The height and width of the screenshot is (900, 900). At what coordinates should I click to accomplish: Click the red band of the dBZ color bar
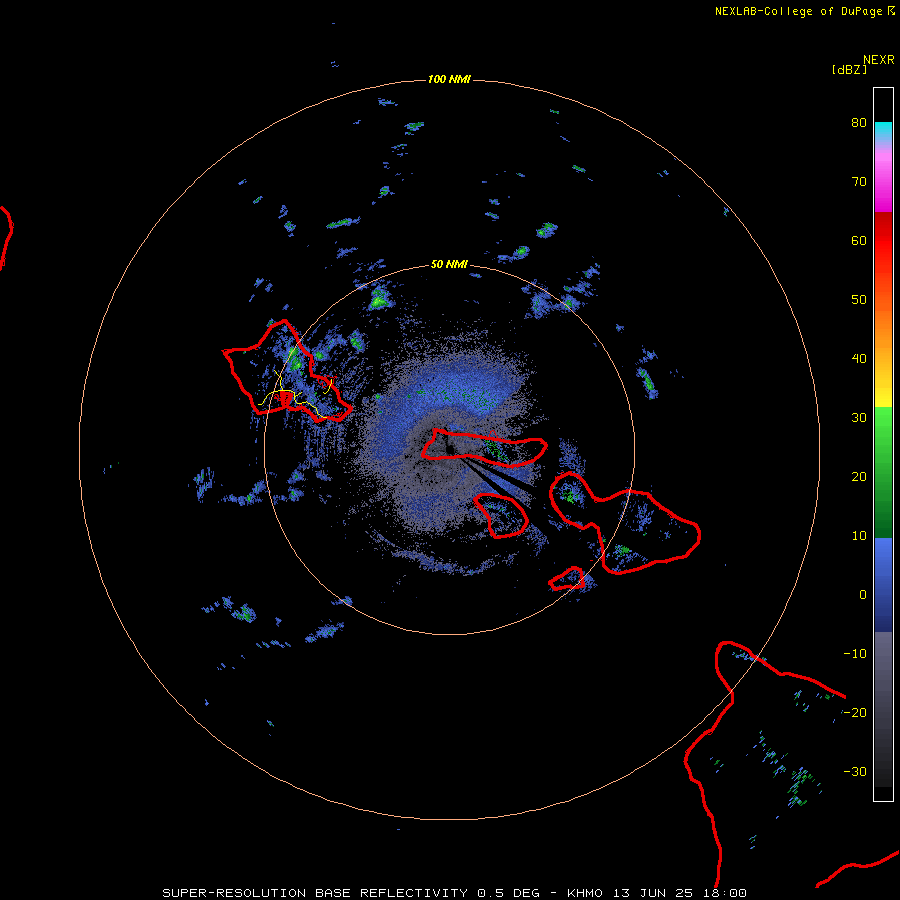(x=883, y=241)
